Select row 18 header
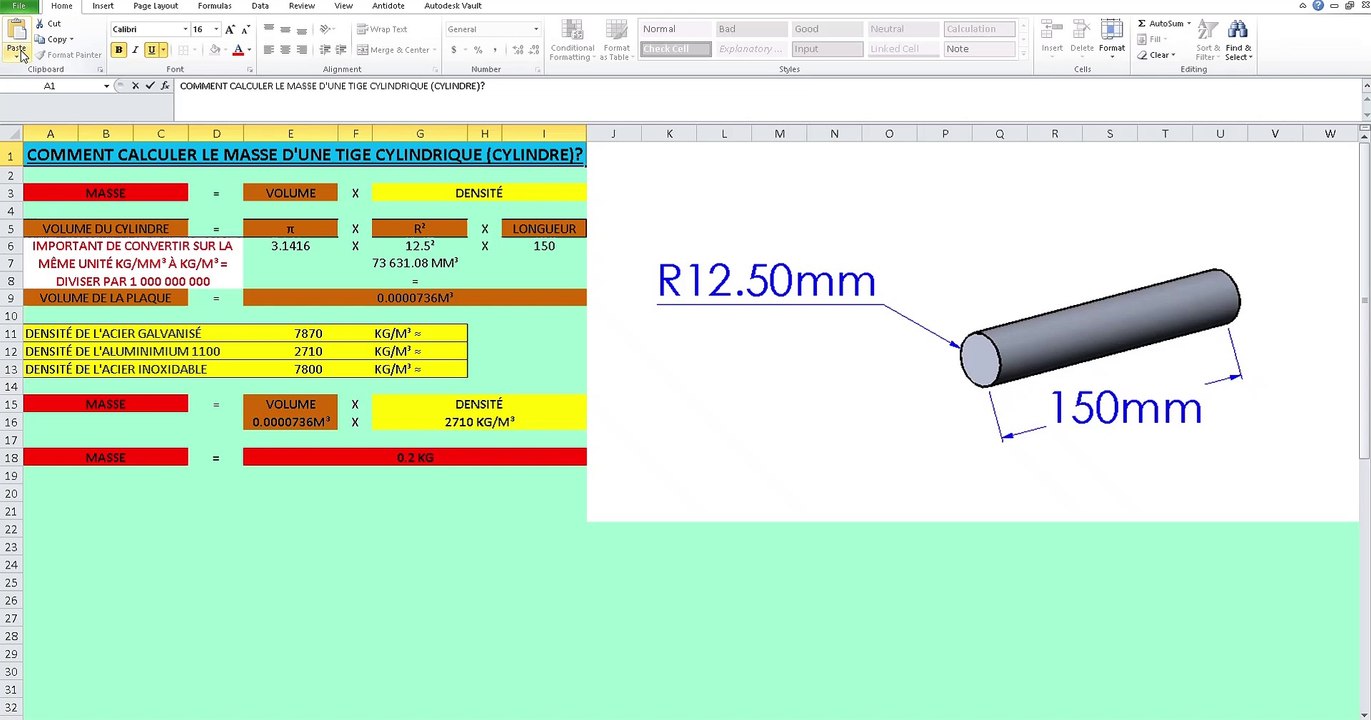 10,457
